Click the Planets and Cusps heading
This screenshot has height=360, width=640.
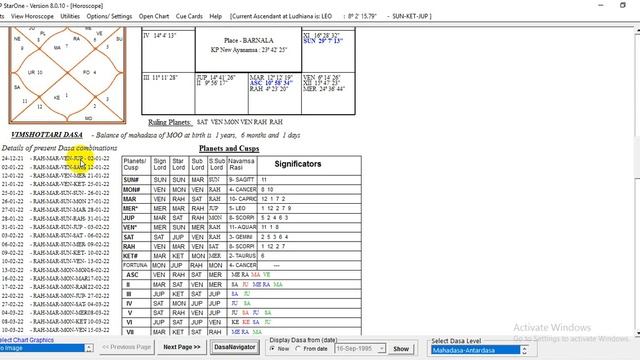coord(229,149)
